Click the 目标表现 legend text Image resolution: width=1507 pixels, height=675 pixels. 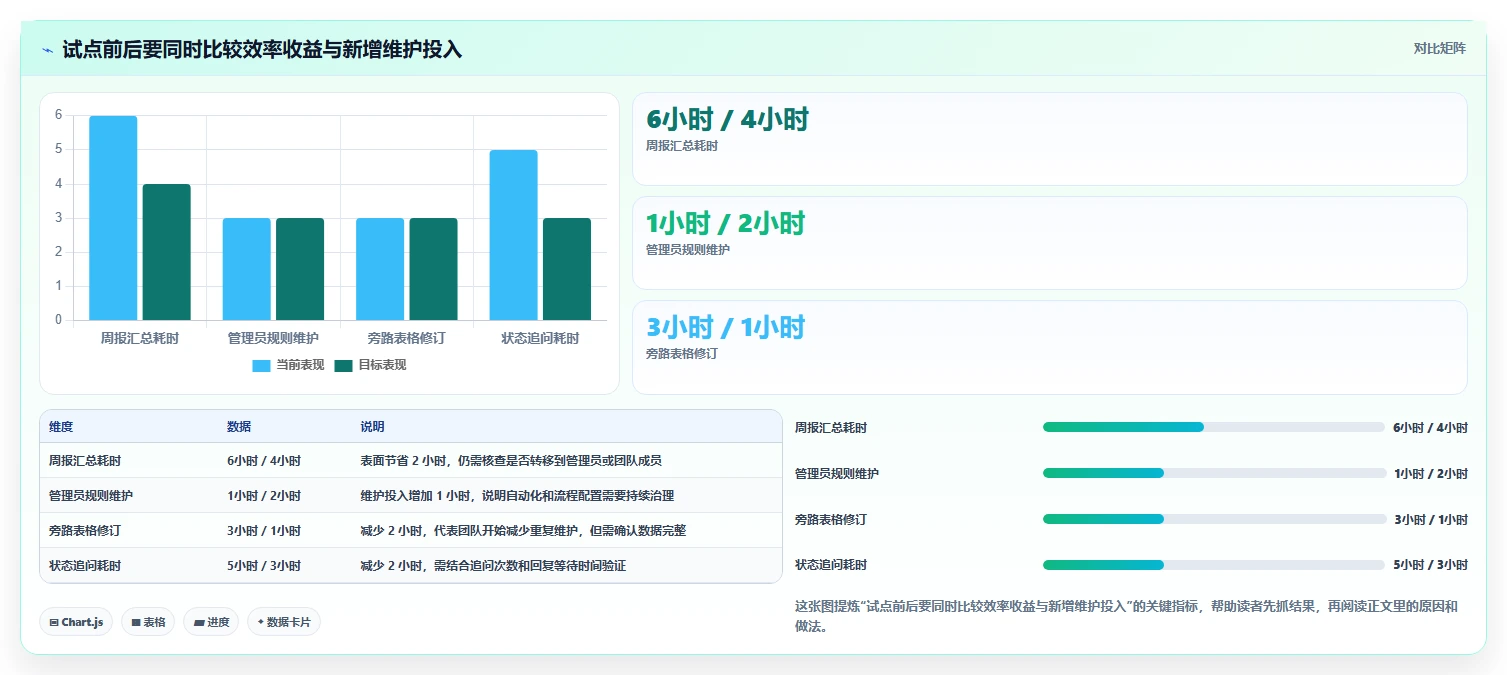tap(382, 365)
